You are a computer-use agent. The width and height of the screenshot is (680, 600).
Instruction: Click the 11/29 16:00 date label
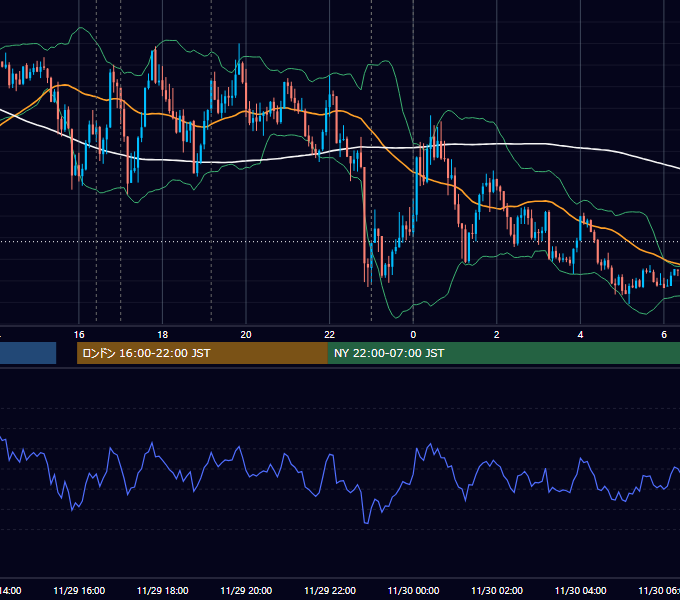(79, 591)
